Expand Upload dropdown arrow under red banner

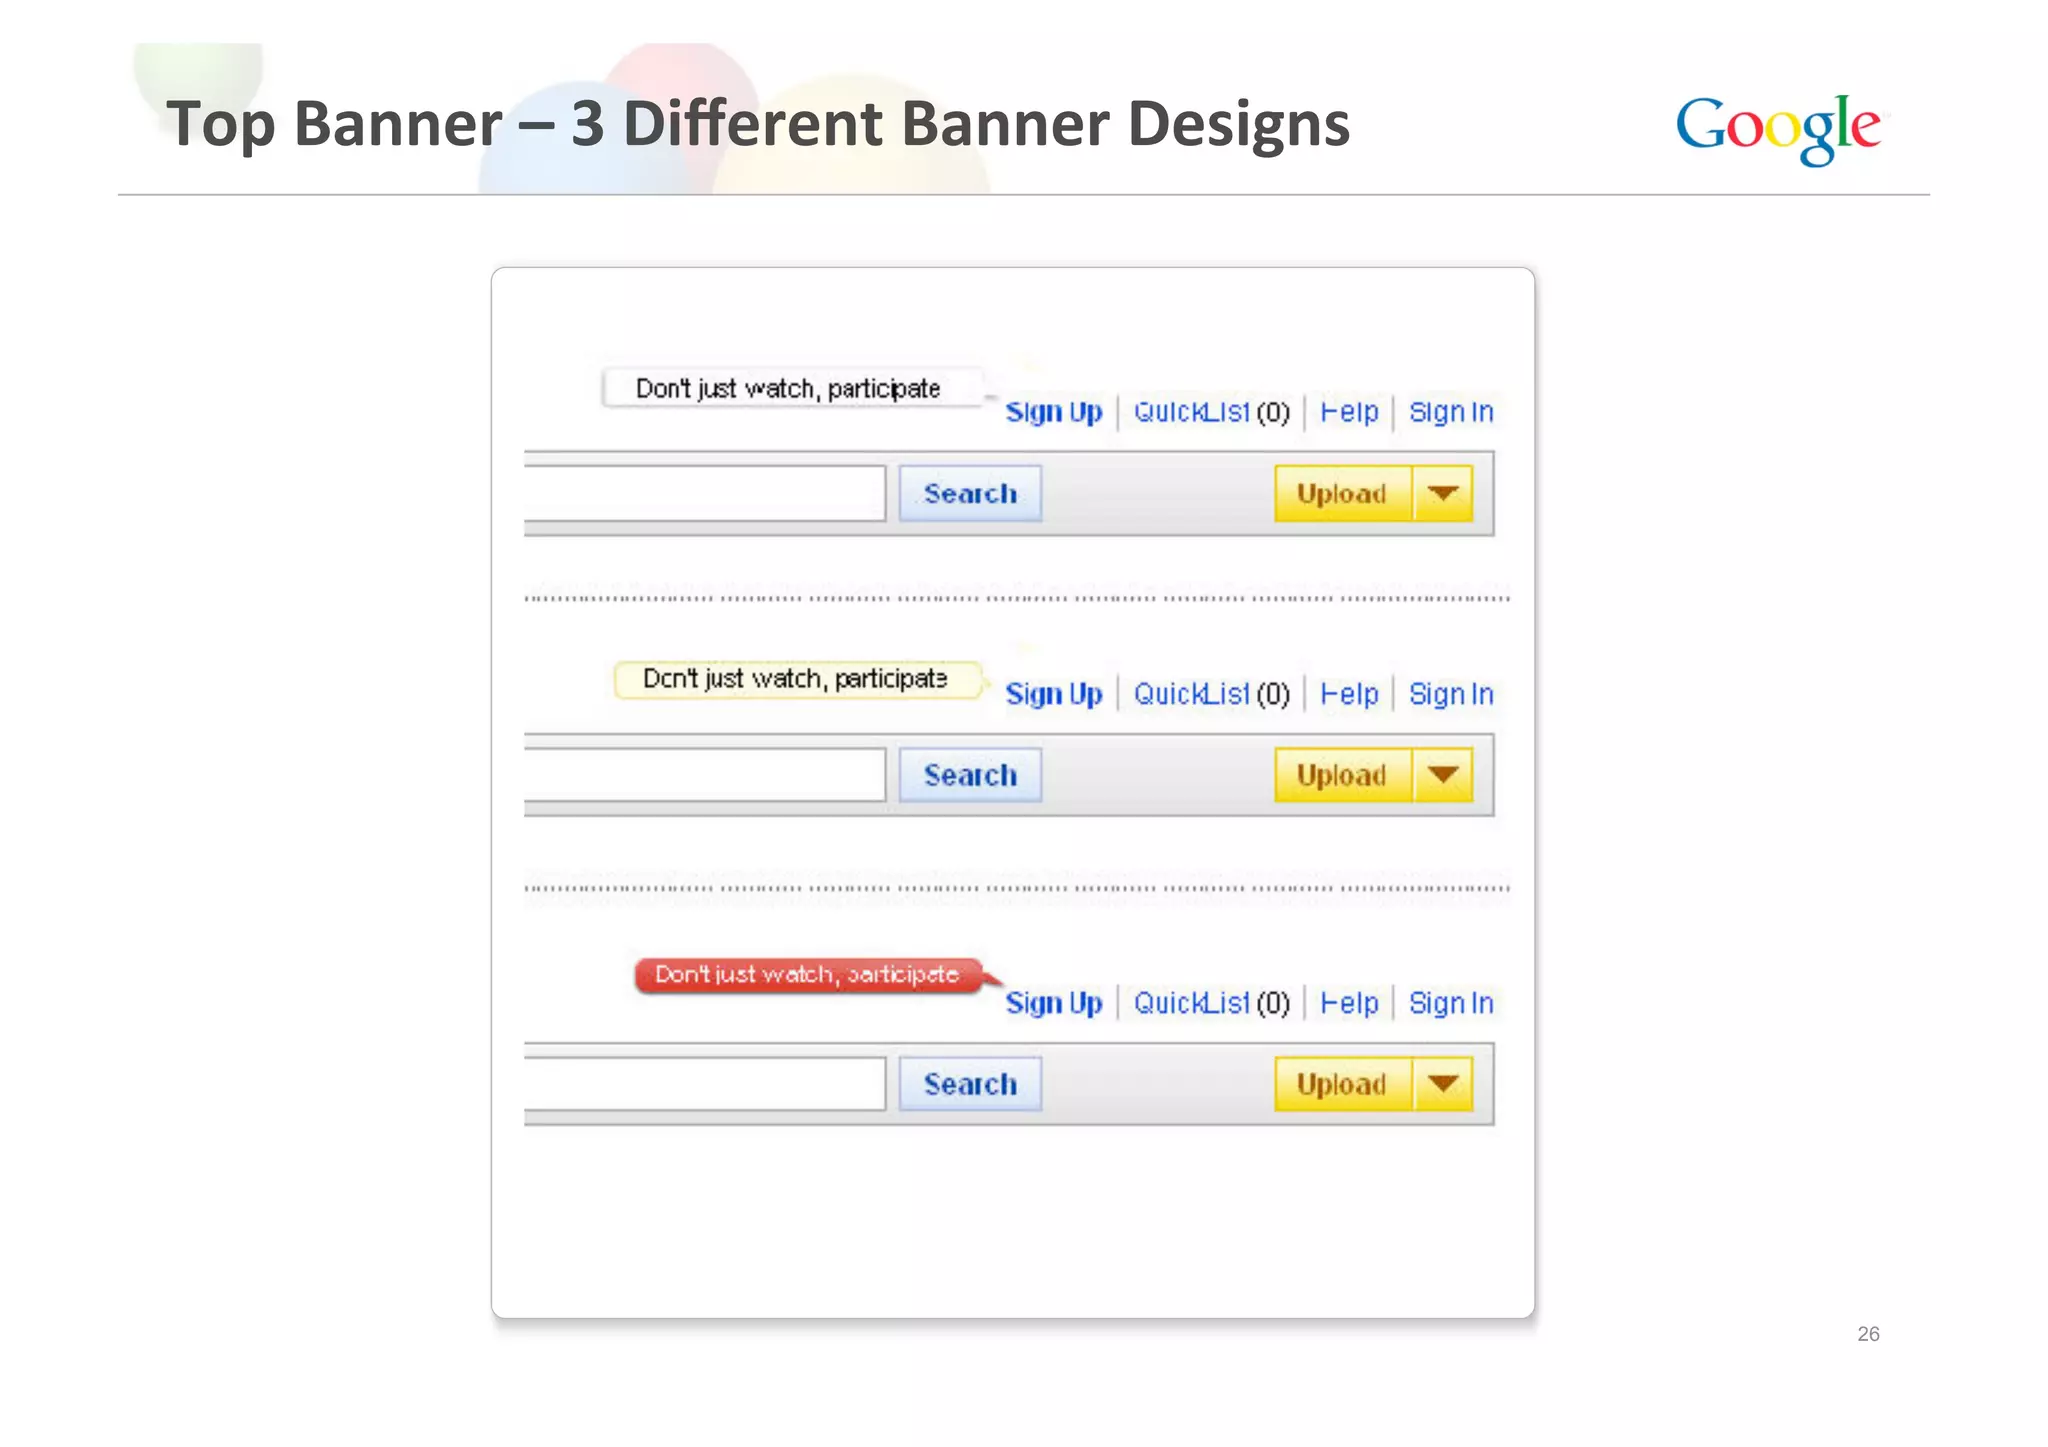tap(1443, 1084)
